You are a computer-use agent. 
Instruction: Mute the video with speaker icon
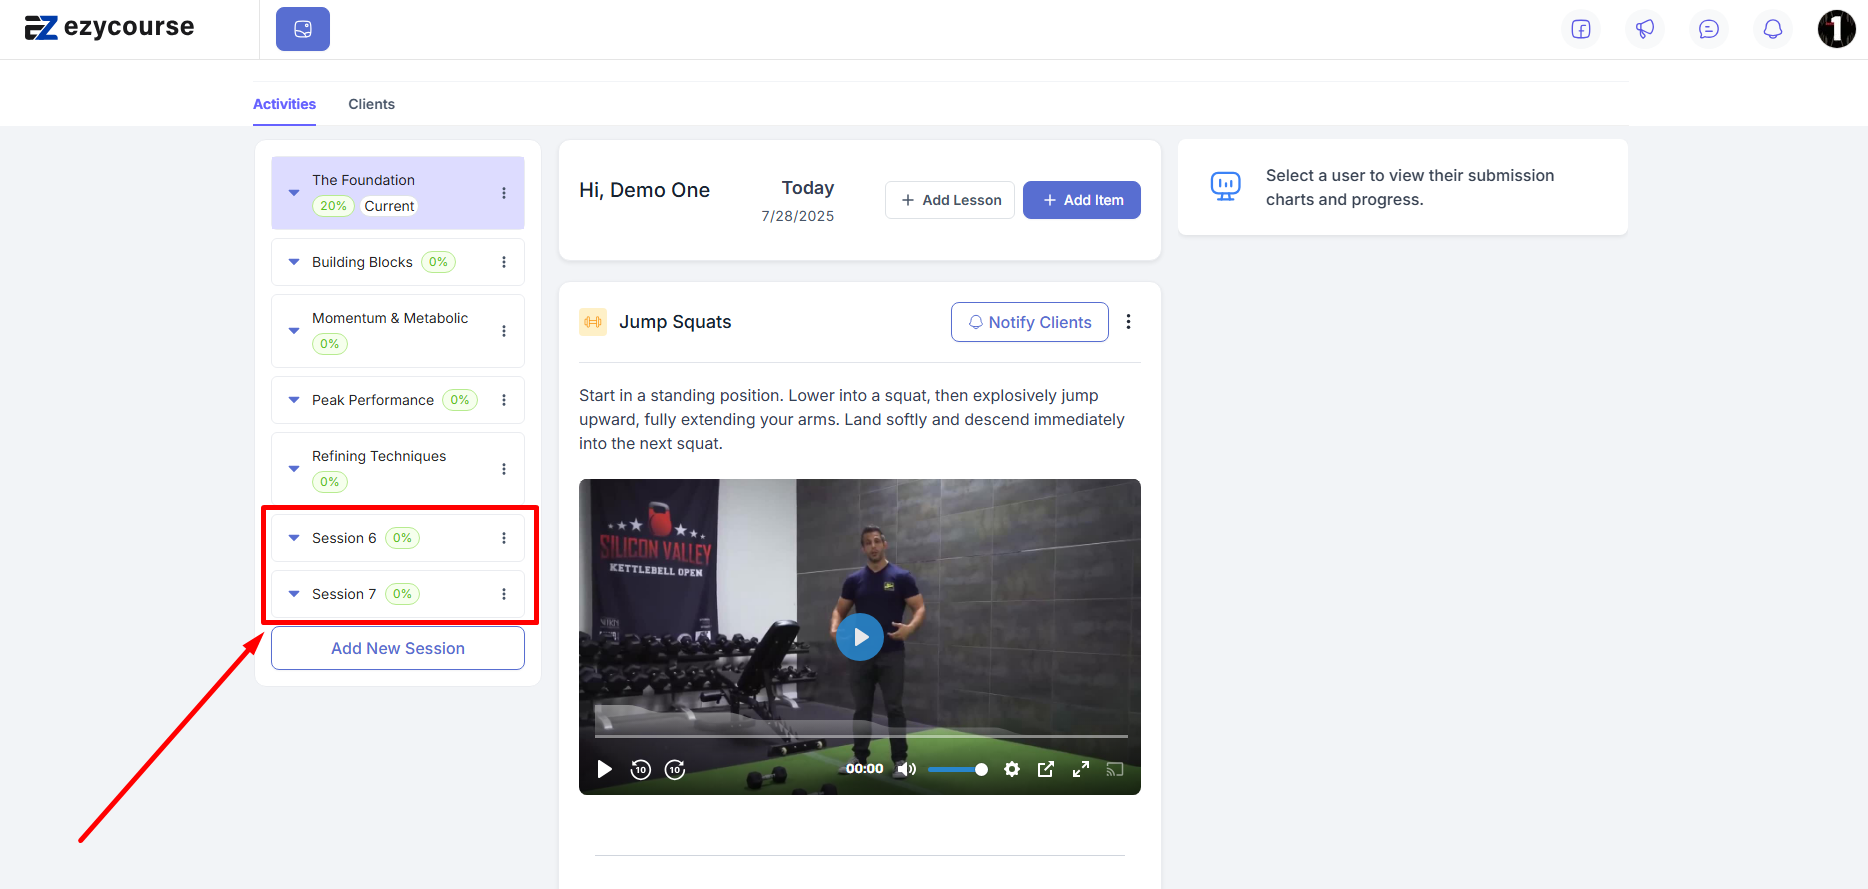tap(906, 769)
